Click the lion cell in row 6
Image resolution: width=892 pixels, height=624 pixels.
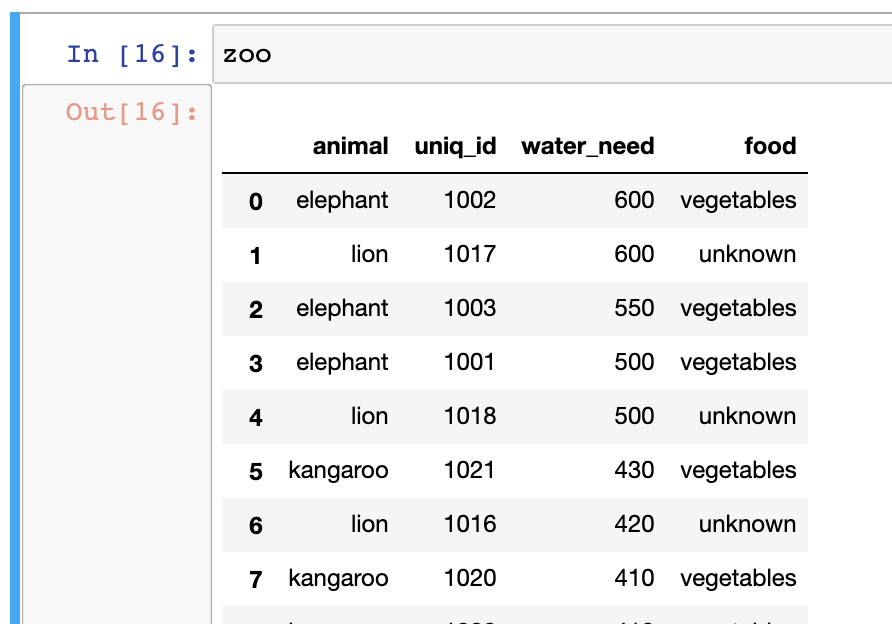(x=369, y=524)
